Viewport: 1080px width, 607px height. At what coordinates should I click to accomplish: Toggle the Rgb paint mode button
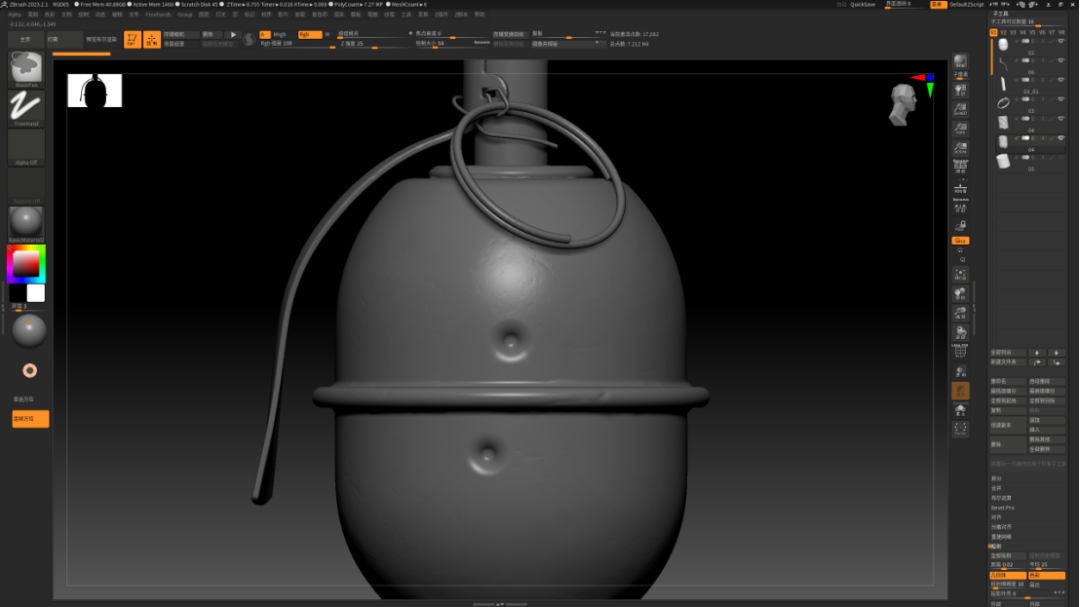point(309,34)
